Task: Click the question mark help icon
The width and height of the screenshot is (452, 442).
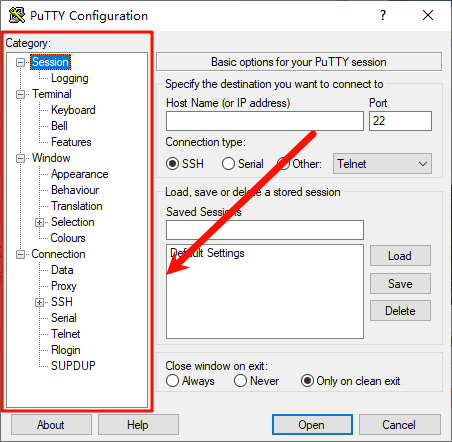Action: click(383, 15)
